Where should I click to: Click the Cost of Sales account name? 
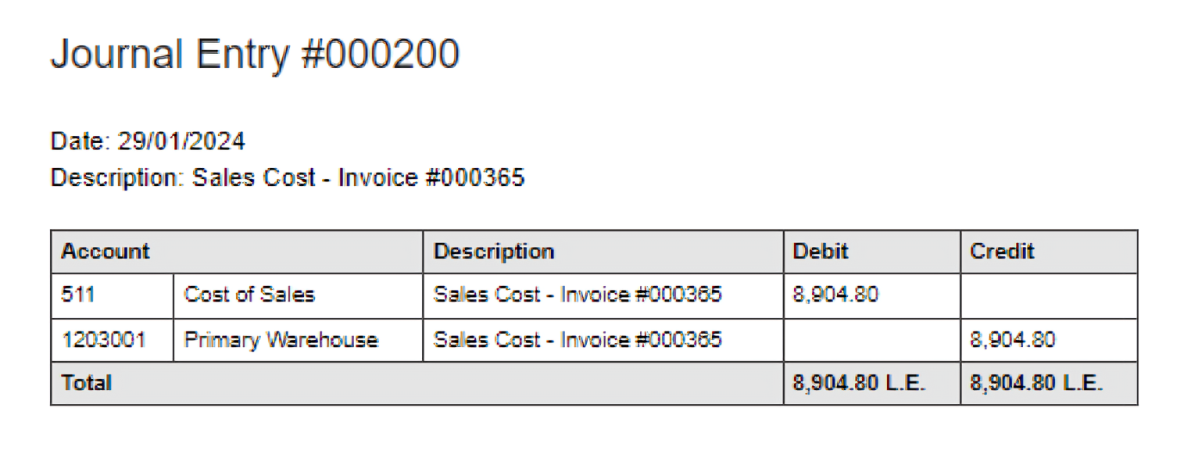[x=249, y=295]
